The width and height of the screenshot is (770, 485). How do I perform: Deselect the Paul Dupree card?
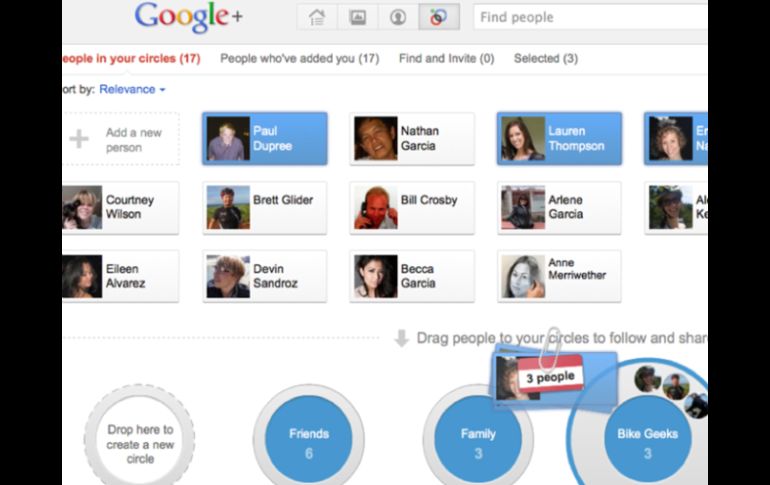[x=265, y=139]
